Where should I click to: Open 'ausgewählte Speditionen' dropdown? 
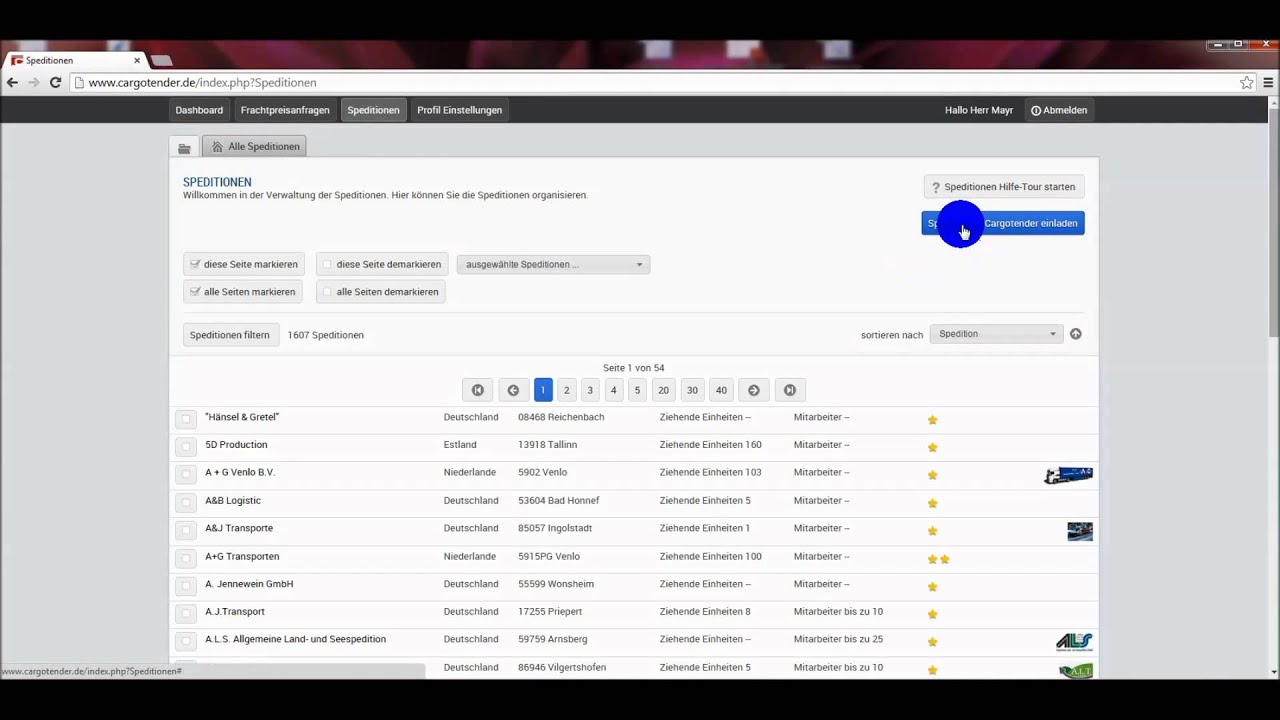tap(553, 265)
